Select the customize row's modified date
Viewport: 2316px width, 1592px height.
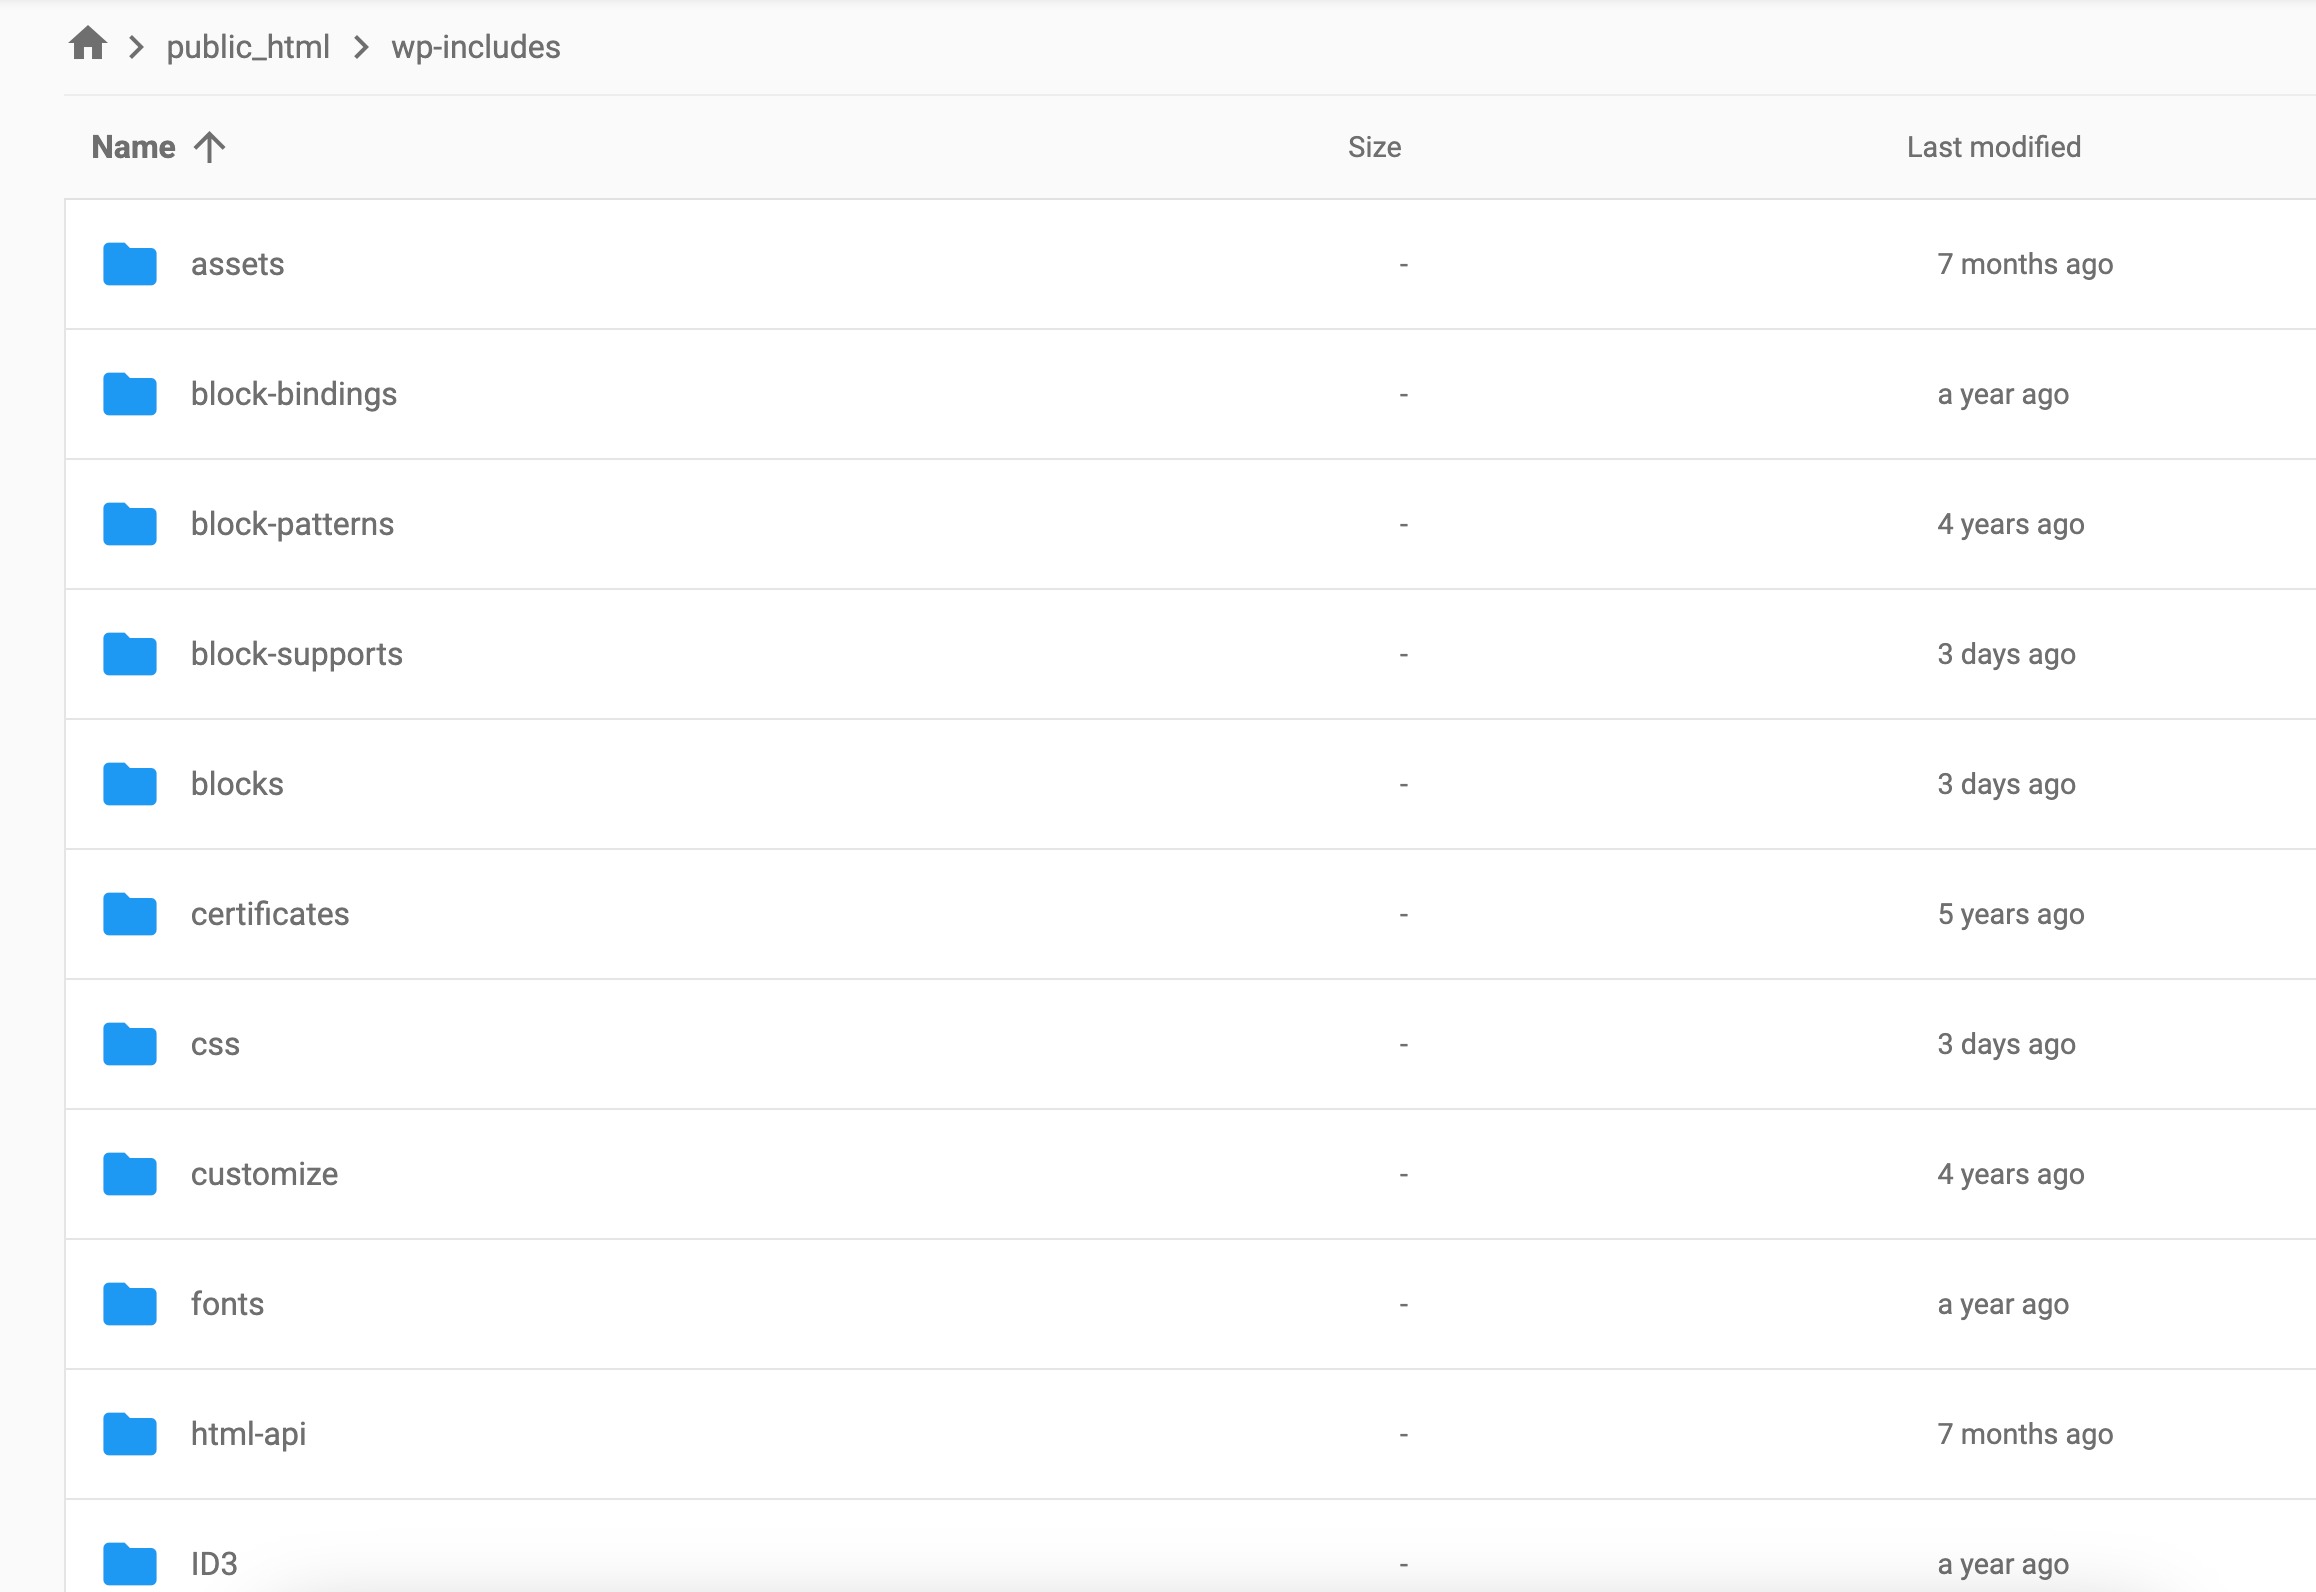(x=2010, y=1174)
